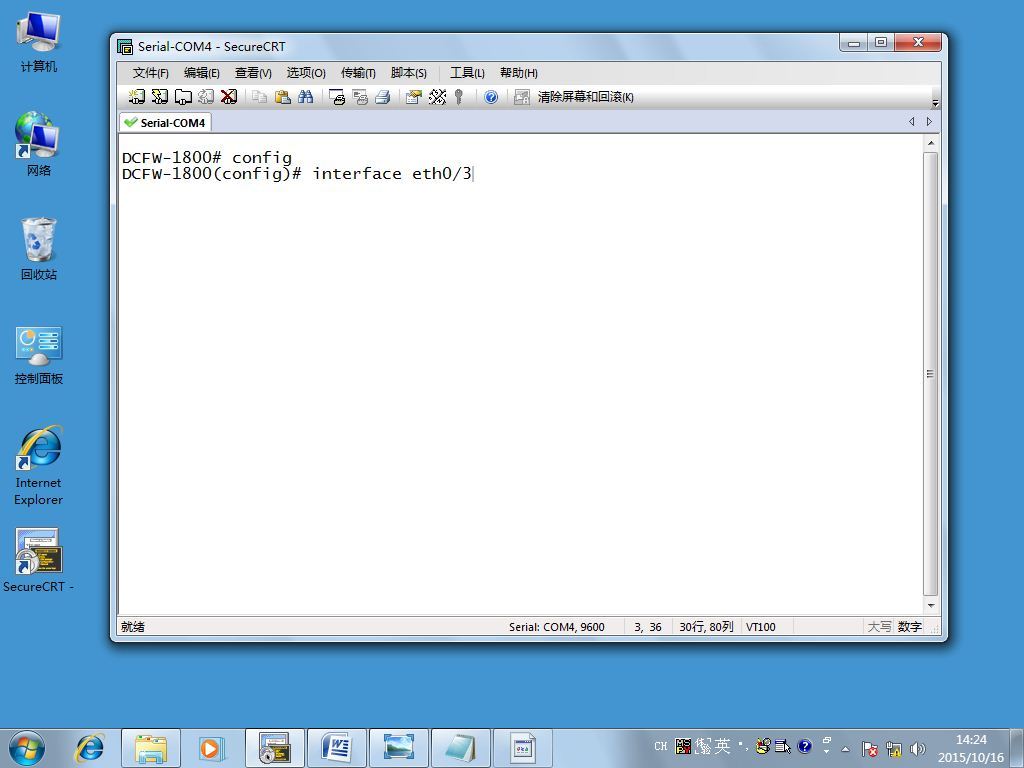Click the SecureCRT window title icon

(125, 46)
